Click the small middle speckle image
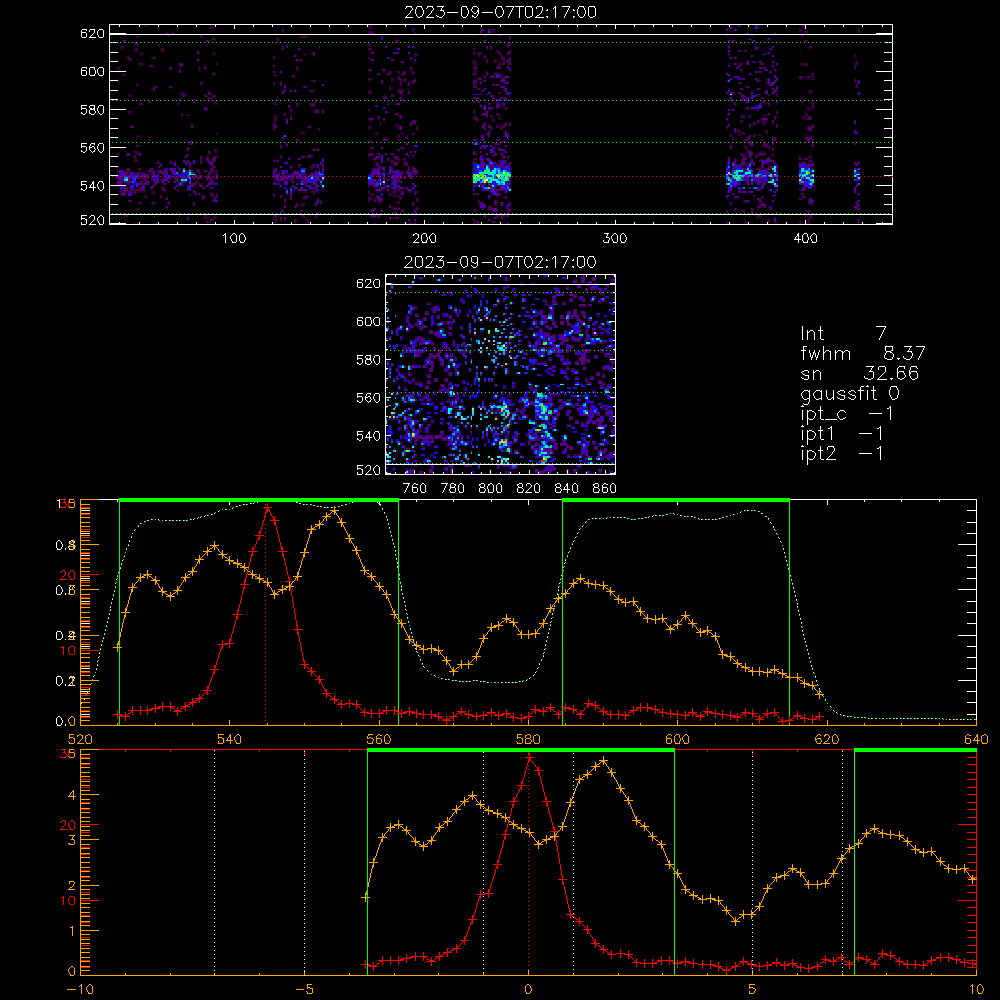This screenshot has height=1000, width=1000. point(500,374)
